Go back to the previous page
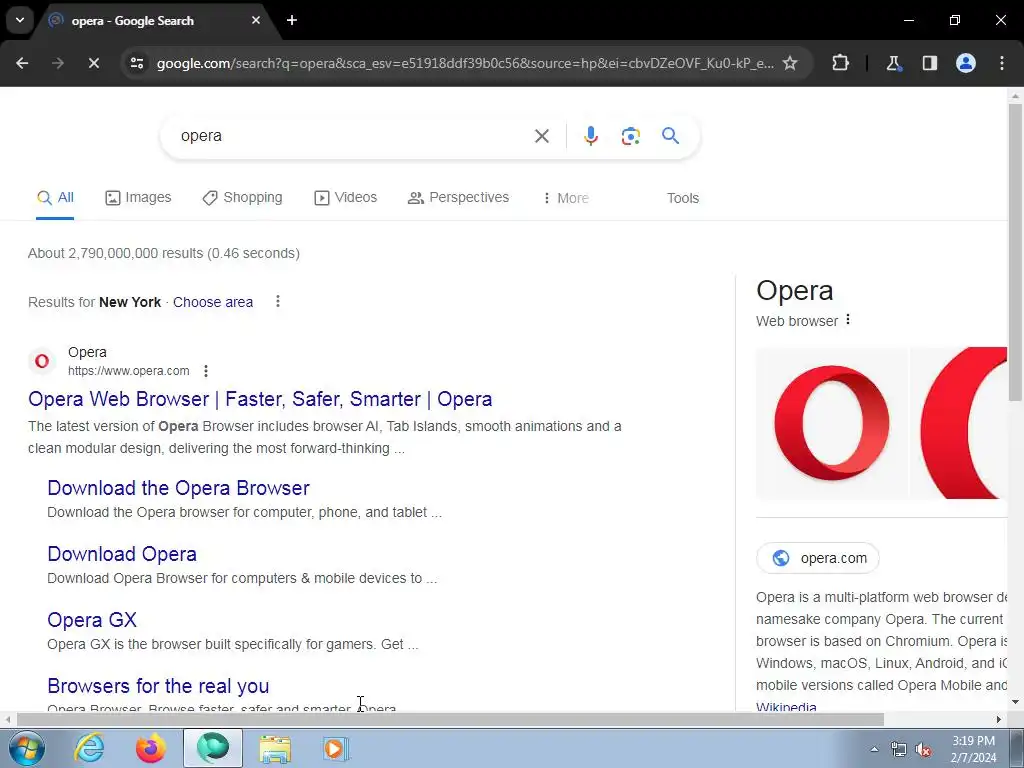 tap(22, 63)
